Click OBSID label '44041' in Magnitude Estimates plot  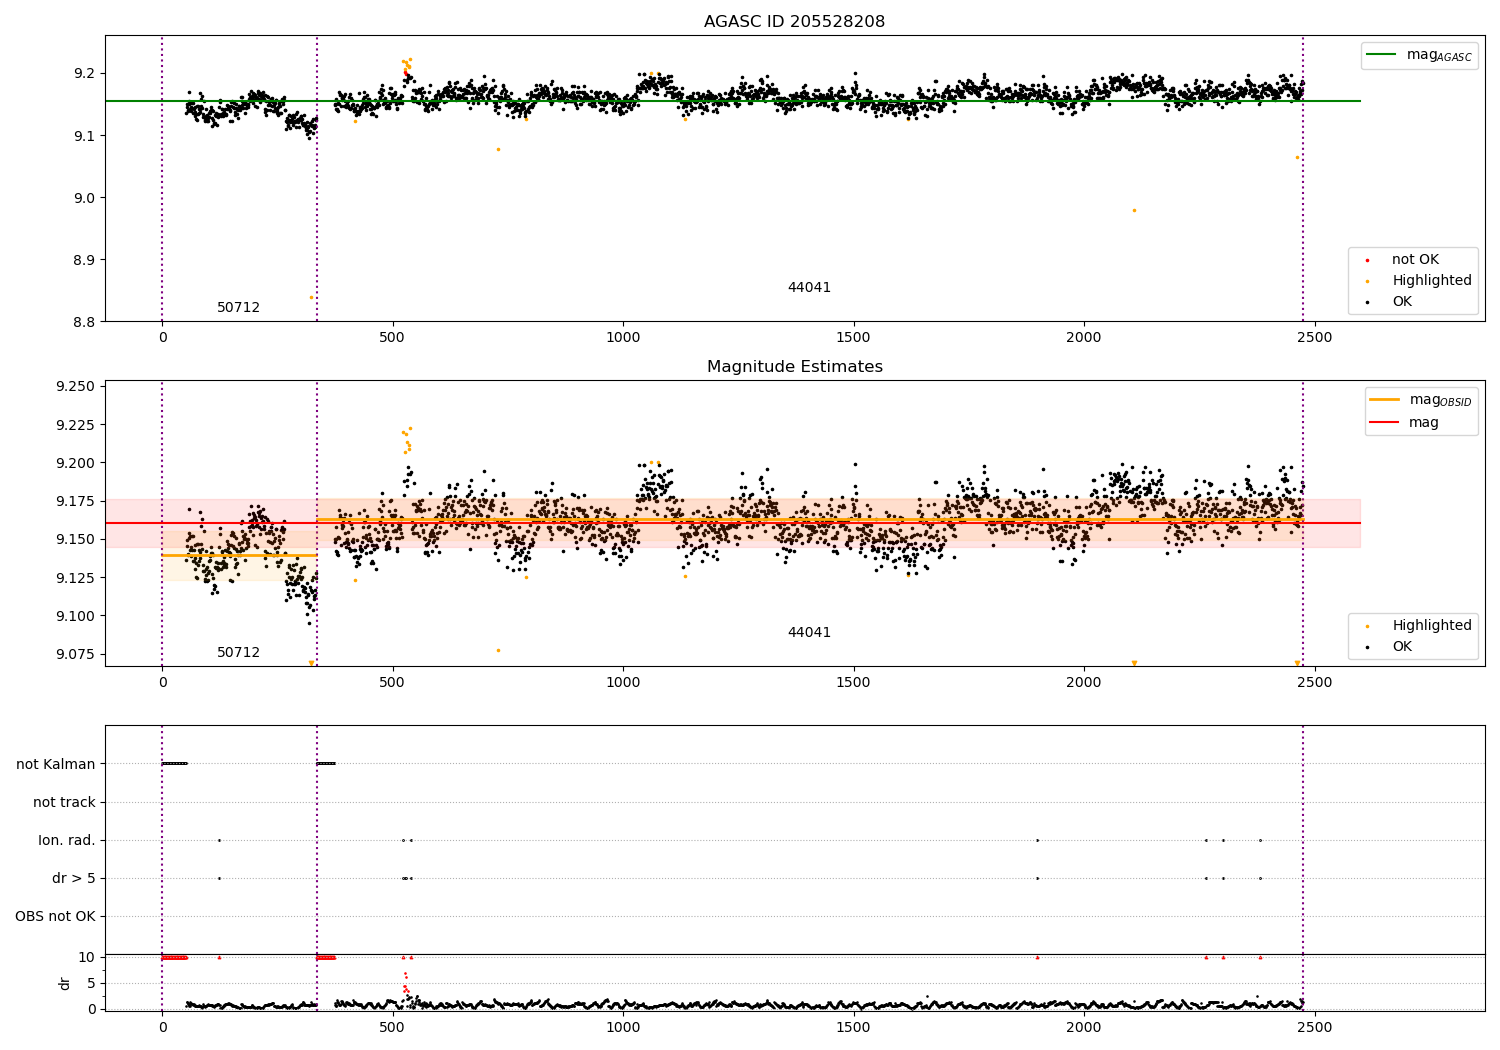(x=809, y=633)
